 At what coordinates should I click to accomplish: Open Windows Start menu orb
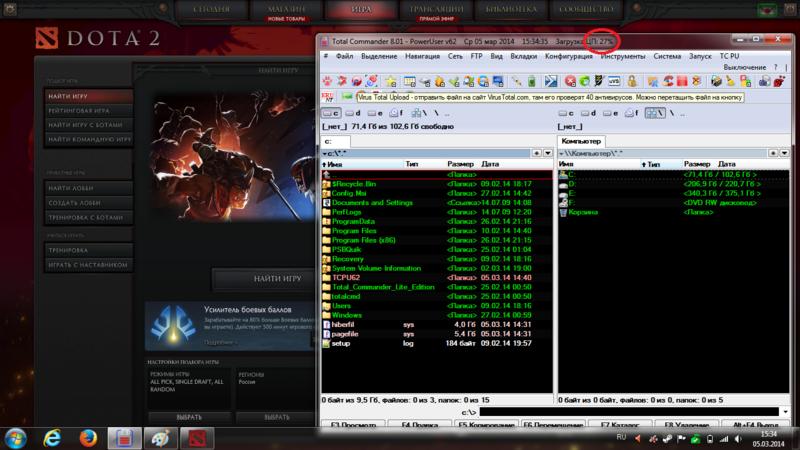pyautogui.click(x=16, y=438)
